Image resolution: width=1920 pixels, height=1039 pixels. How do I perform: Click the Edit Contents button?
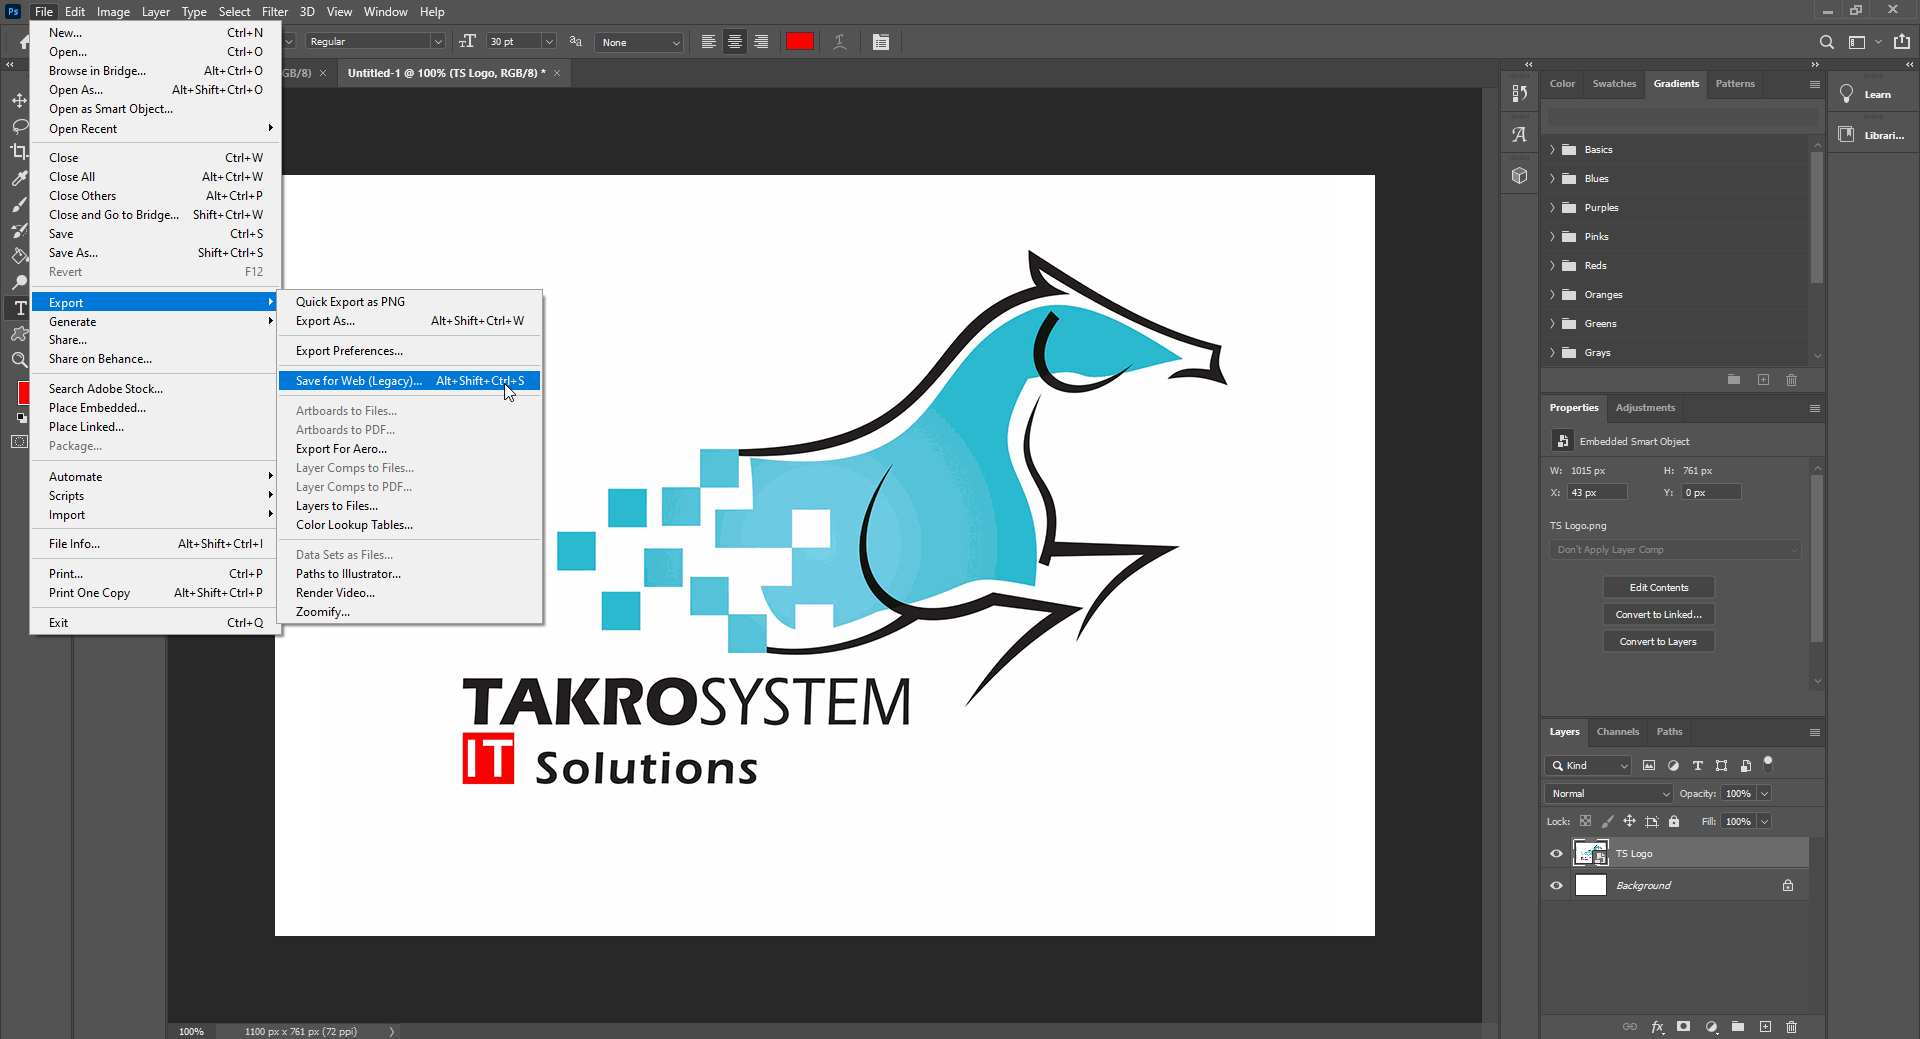[1659, 588]
